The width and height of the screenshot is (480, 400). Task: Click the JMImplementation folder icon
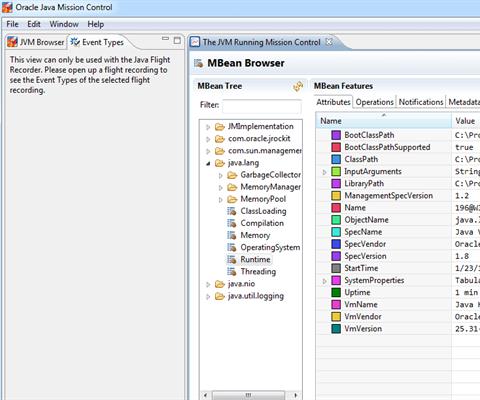220,127
